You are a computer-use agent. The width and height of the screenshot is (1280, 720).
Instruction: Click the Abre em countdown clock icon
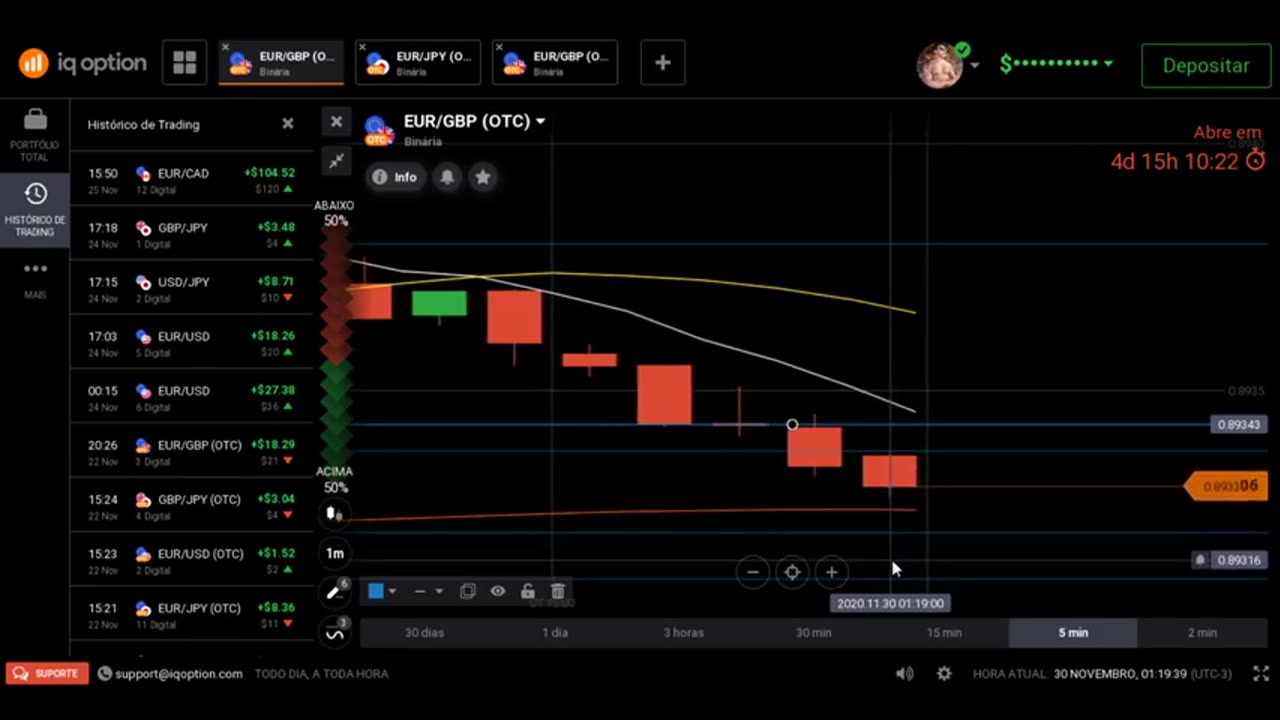[x=1255, y=160]
